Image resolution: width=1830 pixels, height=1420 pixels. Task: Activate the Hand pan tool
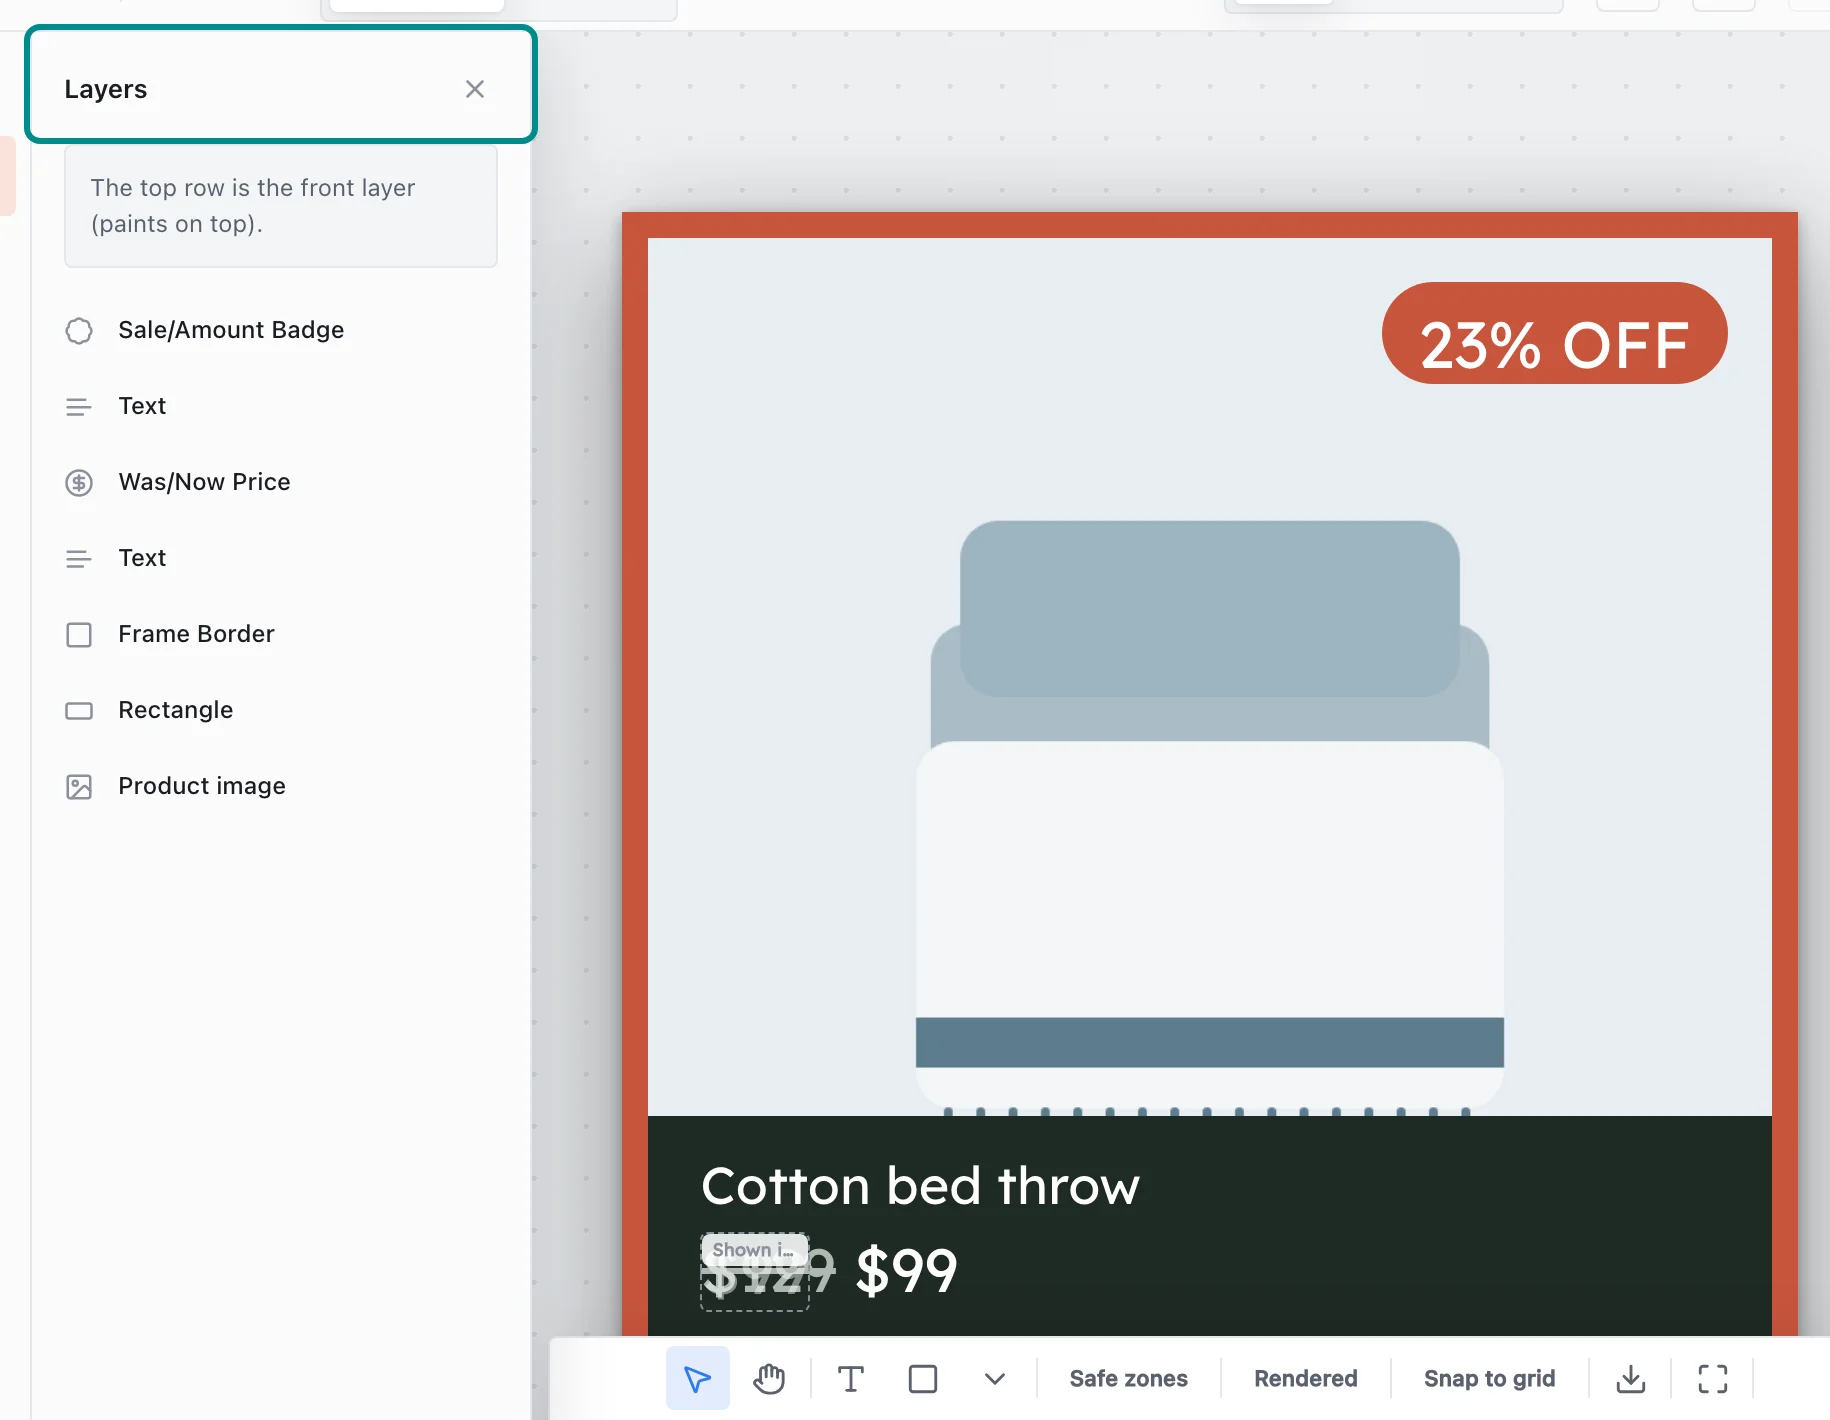pyautogui.click(x=769, y=1379)
